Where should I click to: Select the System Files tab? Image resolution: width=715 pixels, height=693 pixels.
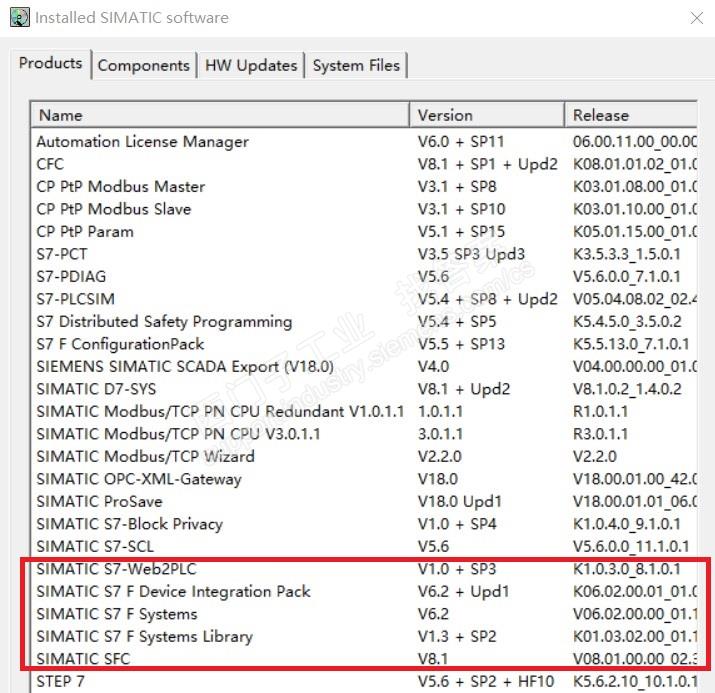point(356,66)
